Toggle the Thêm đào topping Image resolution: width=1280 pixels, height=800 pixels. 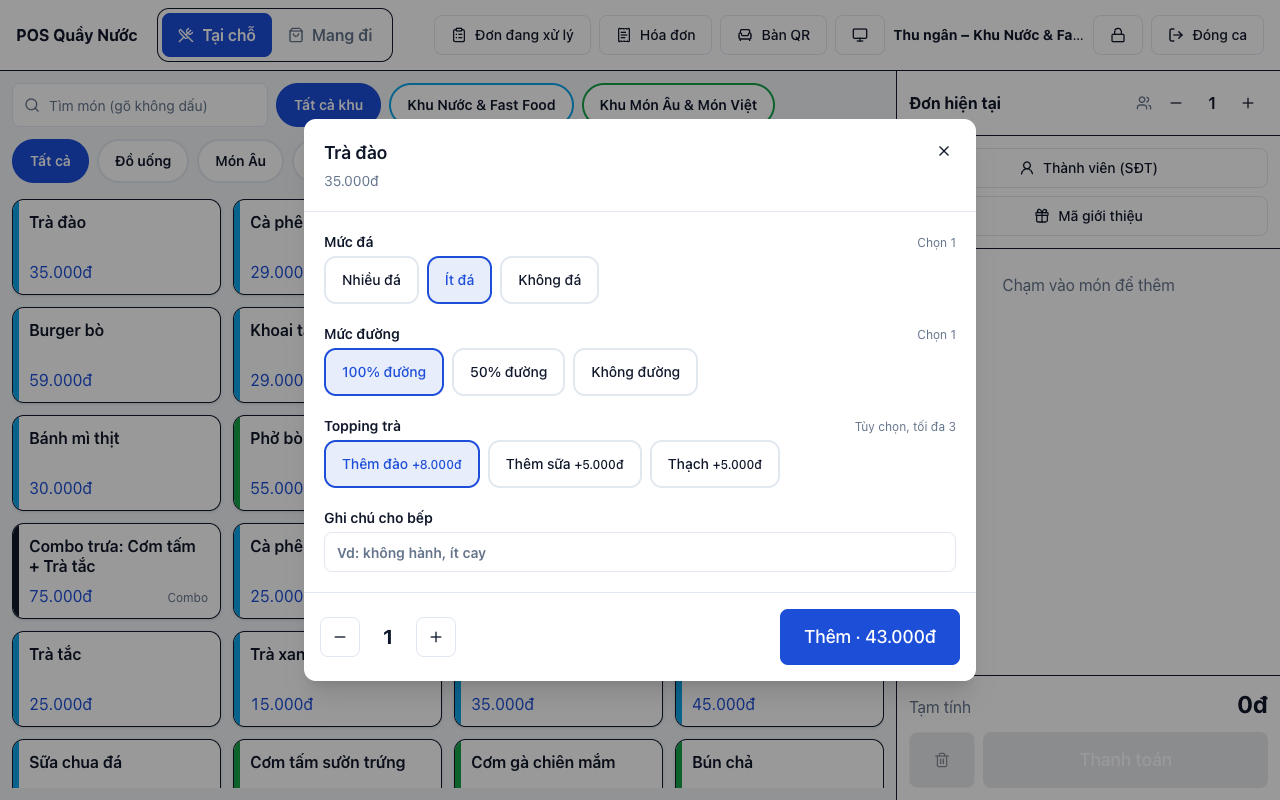402,464
